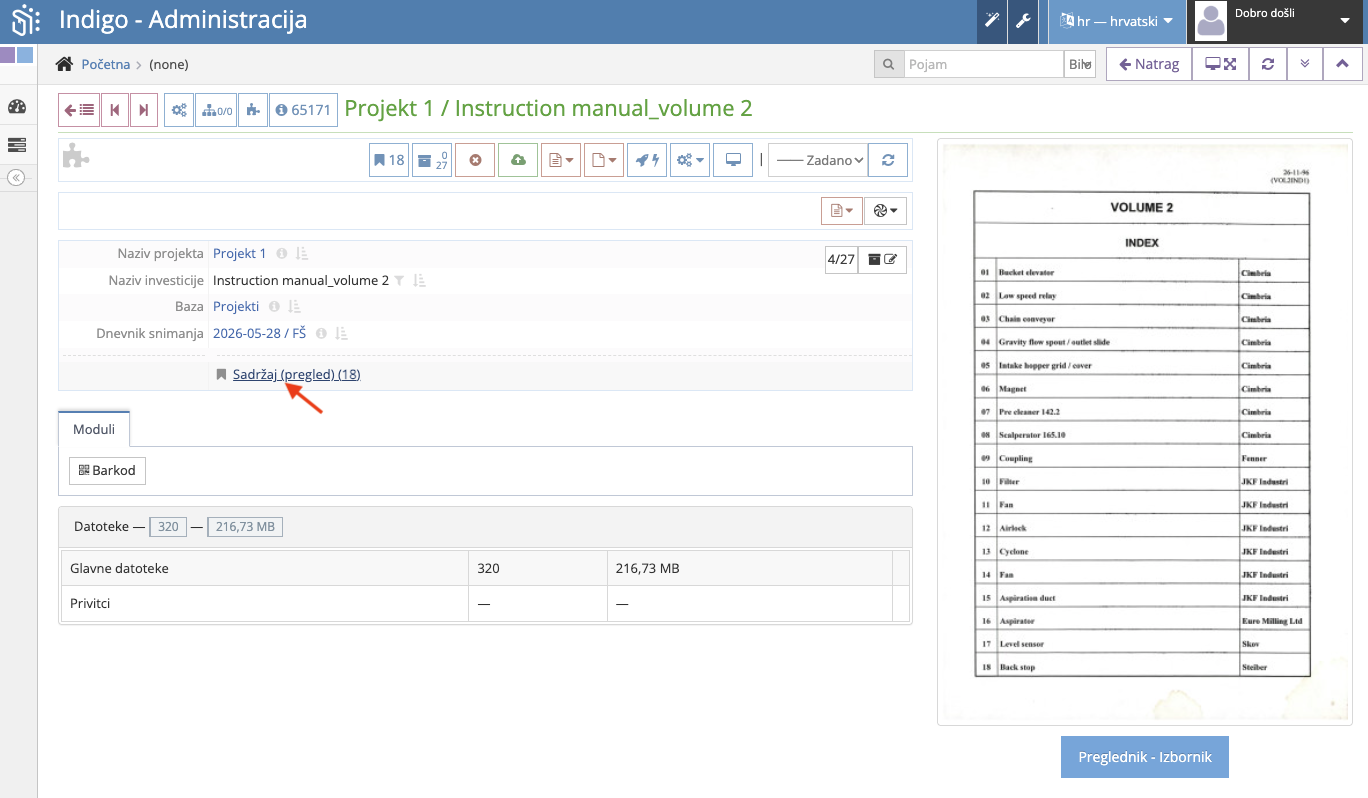Click the bookmark 18 button
Viewport: 1368px width, 798px height.
click(389, 160)
